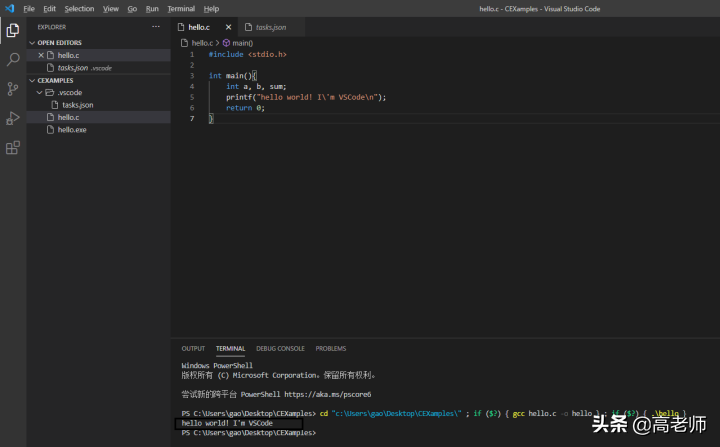Click 'Windows PowerShell' terminal text
Screen dimensions: 720x447
coord(217,366)
